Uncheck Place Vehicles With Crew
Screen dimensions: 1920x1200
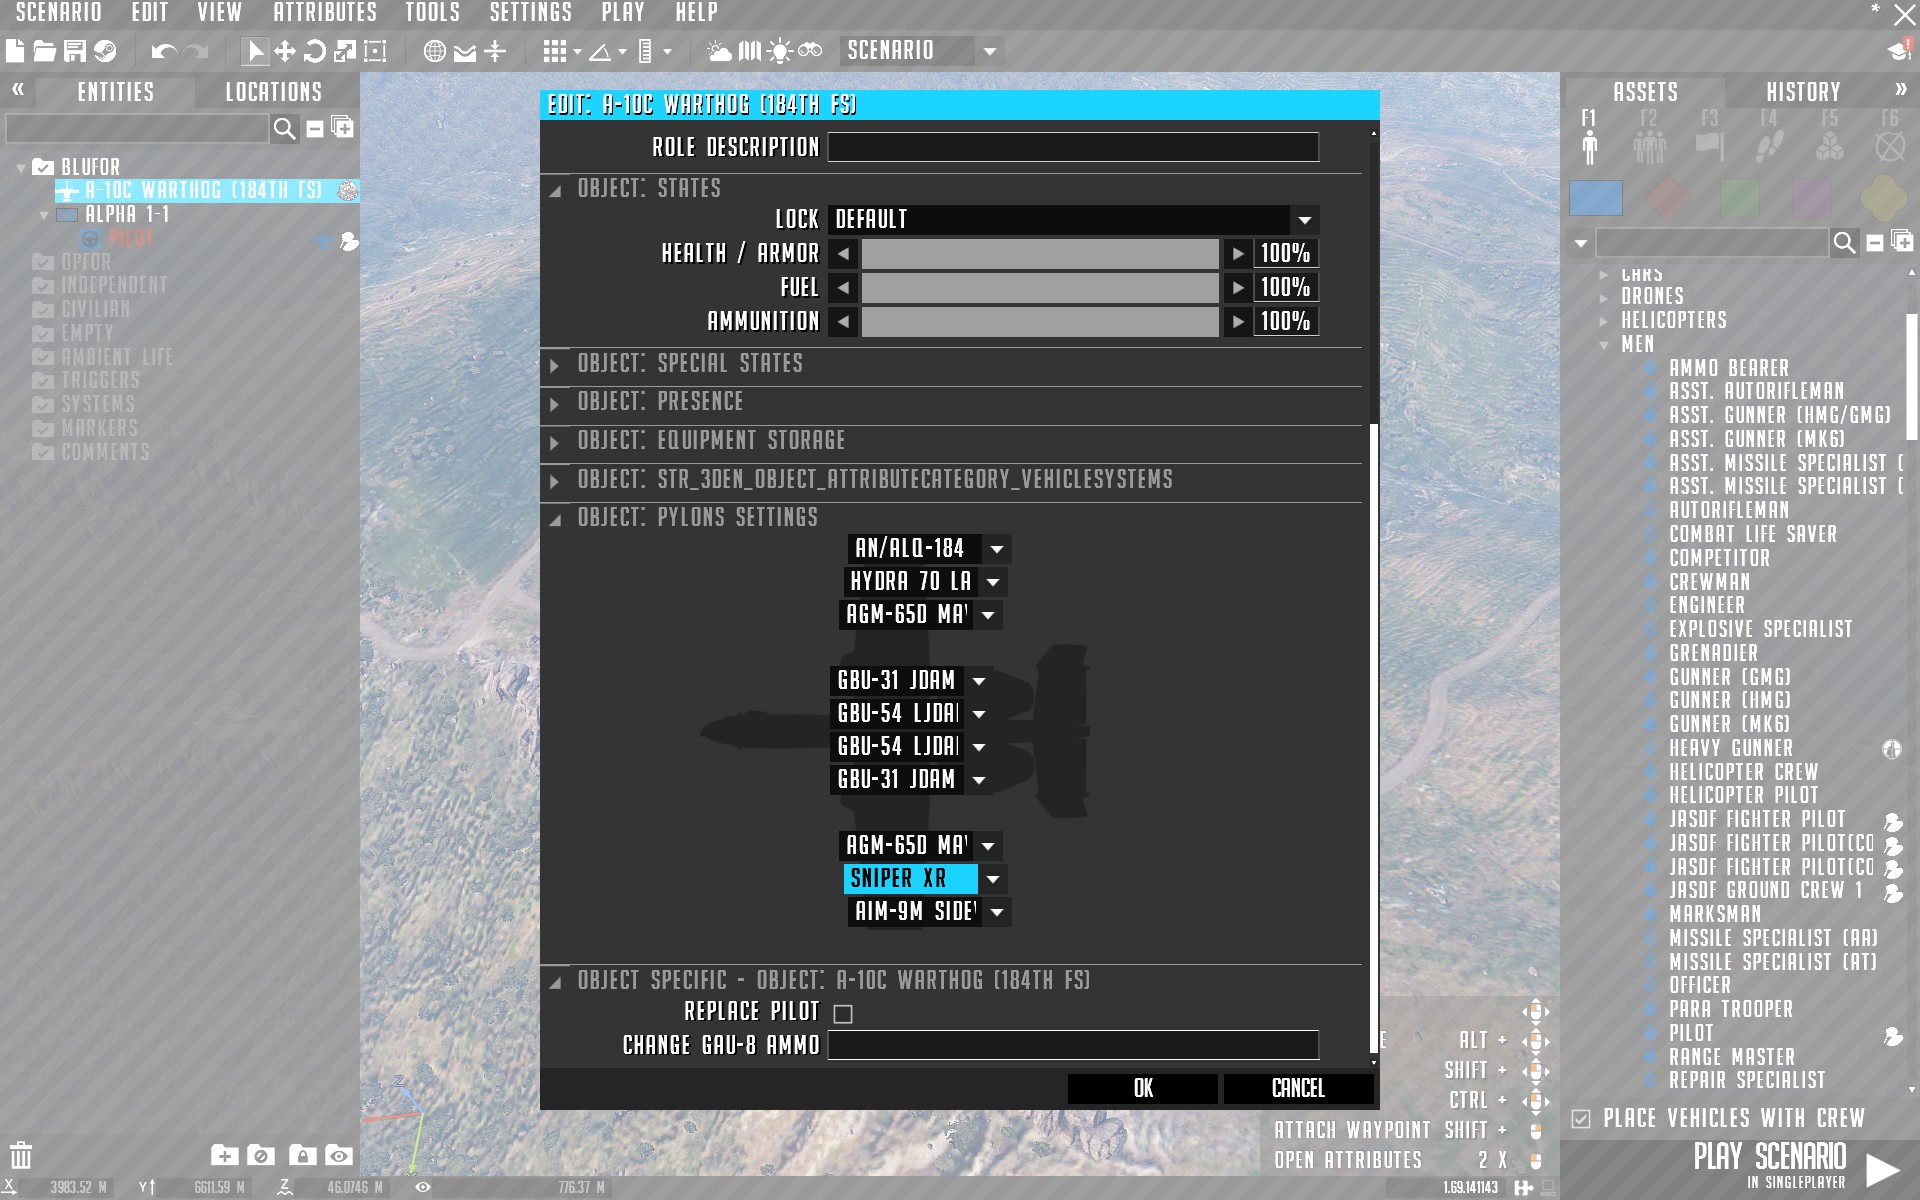(1581, 1118)
